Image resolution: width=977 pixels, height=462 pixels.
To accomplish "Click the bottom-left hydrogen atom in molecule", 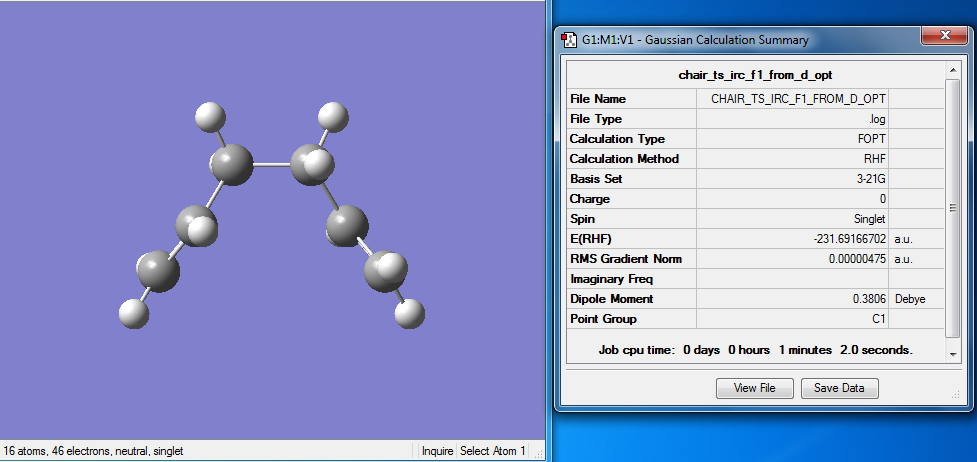I will pyautogui.click(x=134, y=314).
